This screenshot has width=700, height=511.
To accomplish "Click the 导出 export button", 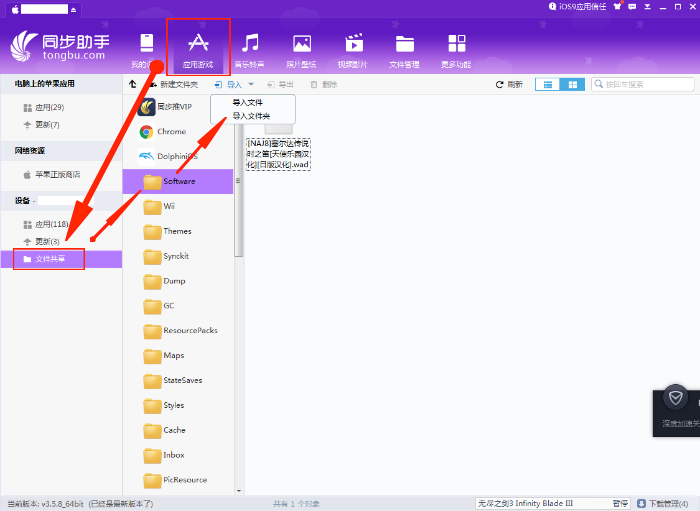I will tap(280, 84).
